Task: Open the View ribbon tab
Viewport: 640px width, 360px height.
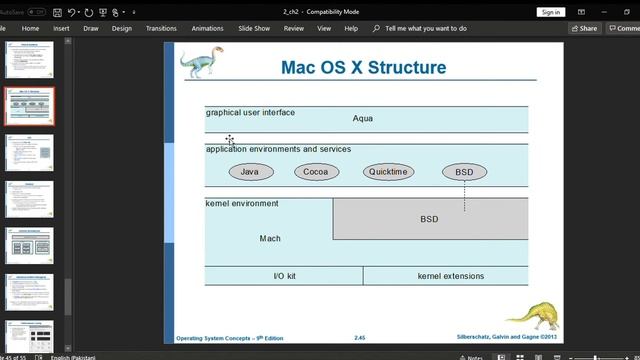Action: coord(324,29)
